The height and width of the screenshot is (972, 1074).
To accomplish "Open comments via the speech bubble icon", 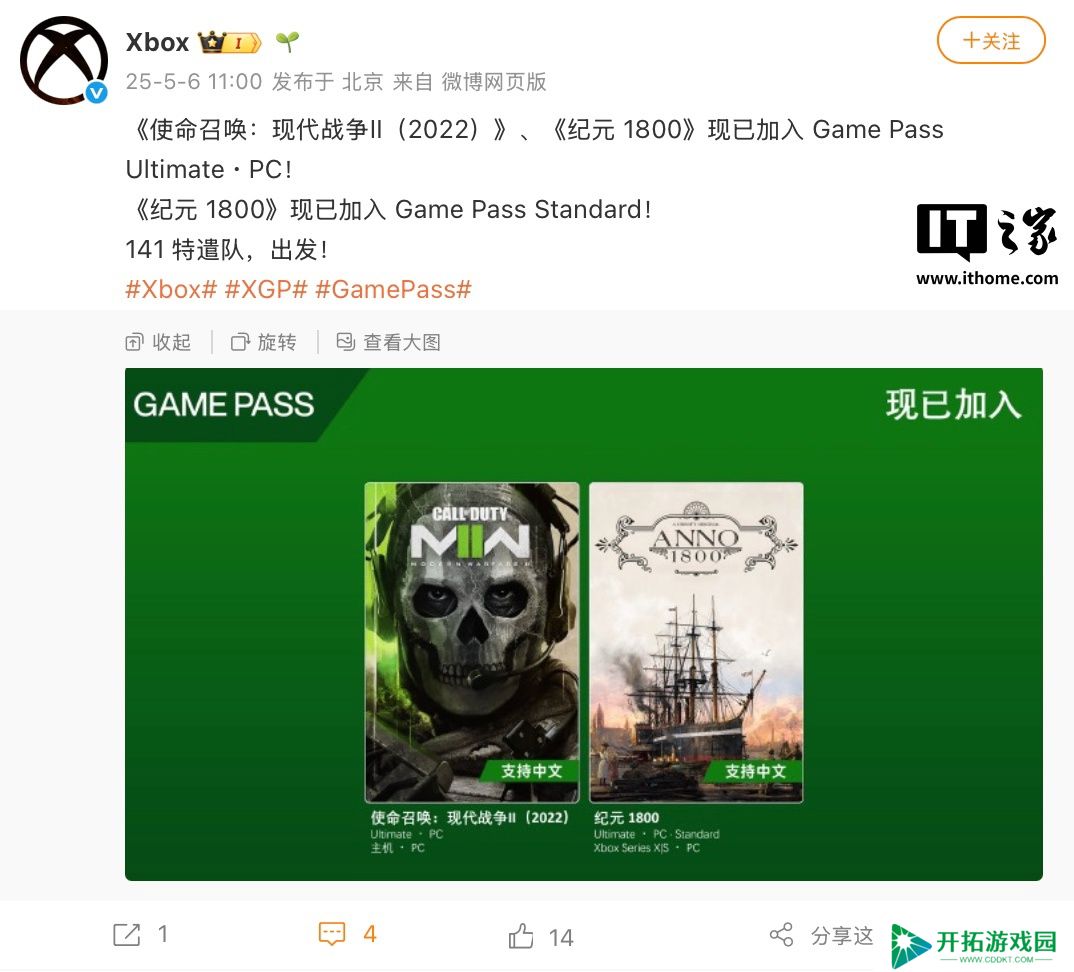I will click(x=332, y=934).
